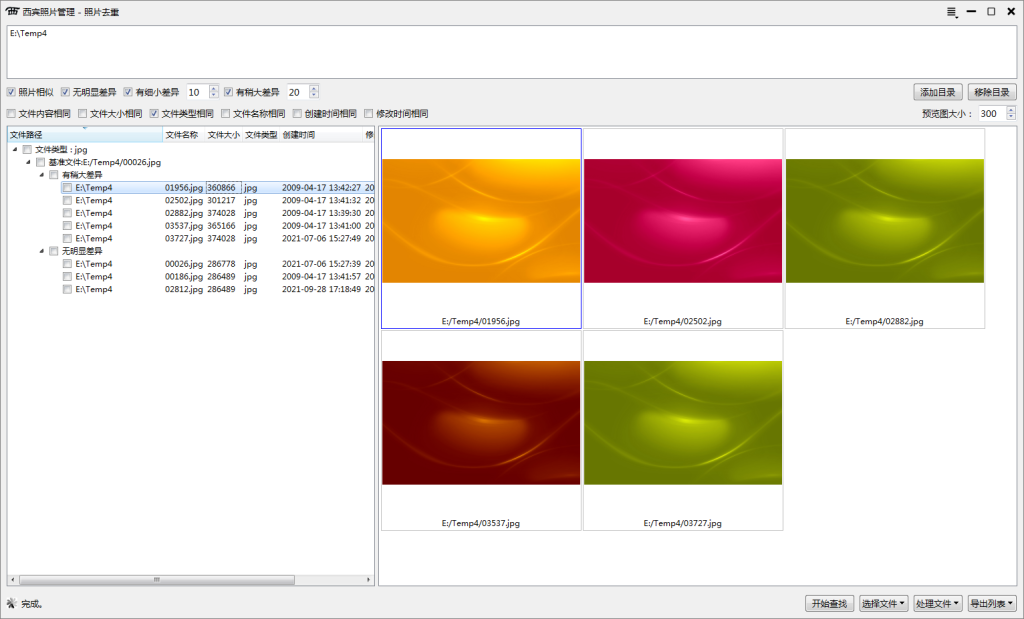
Task: Enable the 文件内容相同 checkbox
Action: coord(11,114)
